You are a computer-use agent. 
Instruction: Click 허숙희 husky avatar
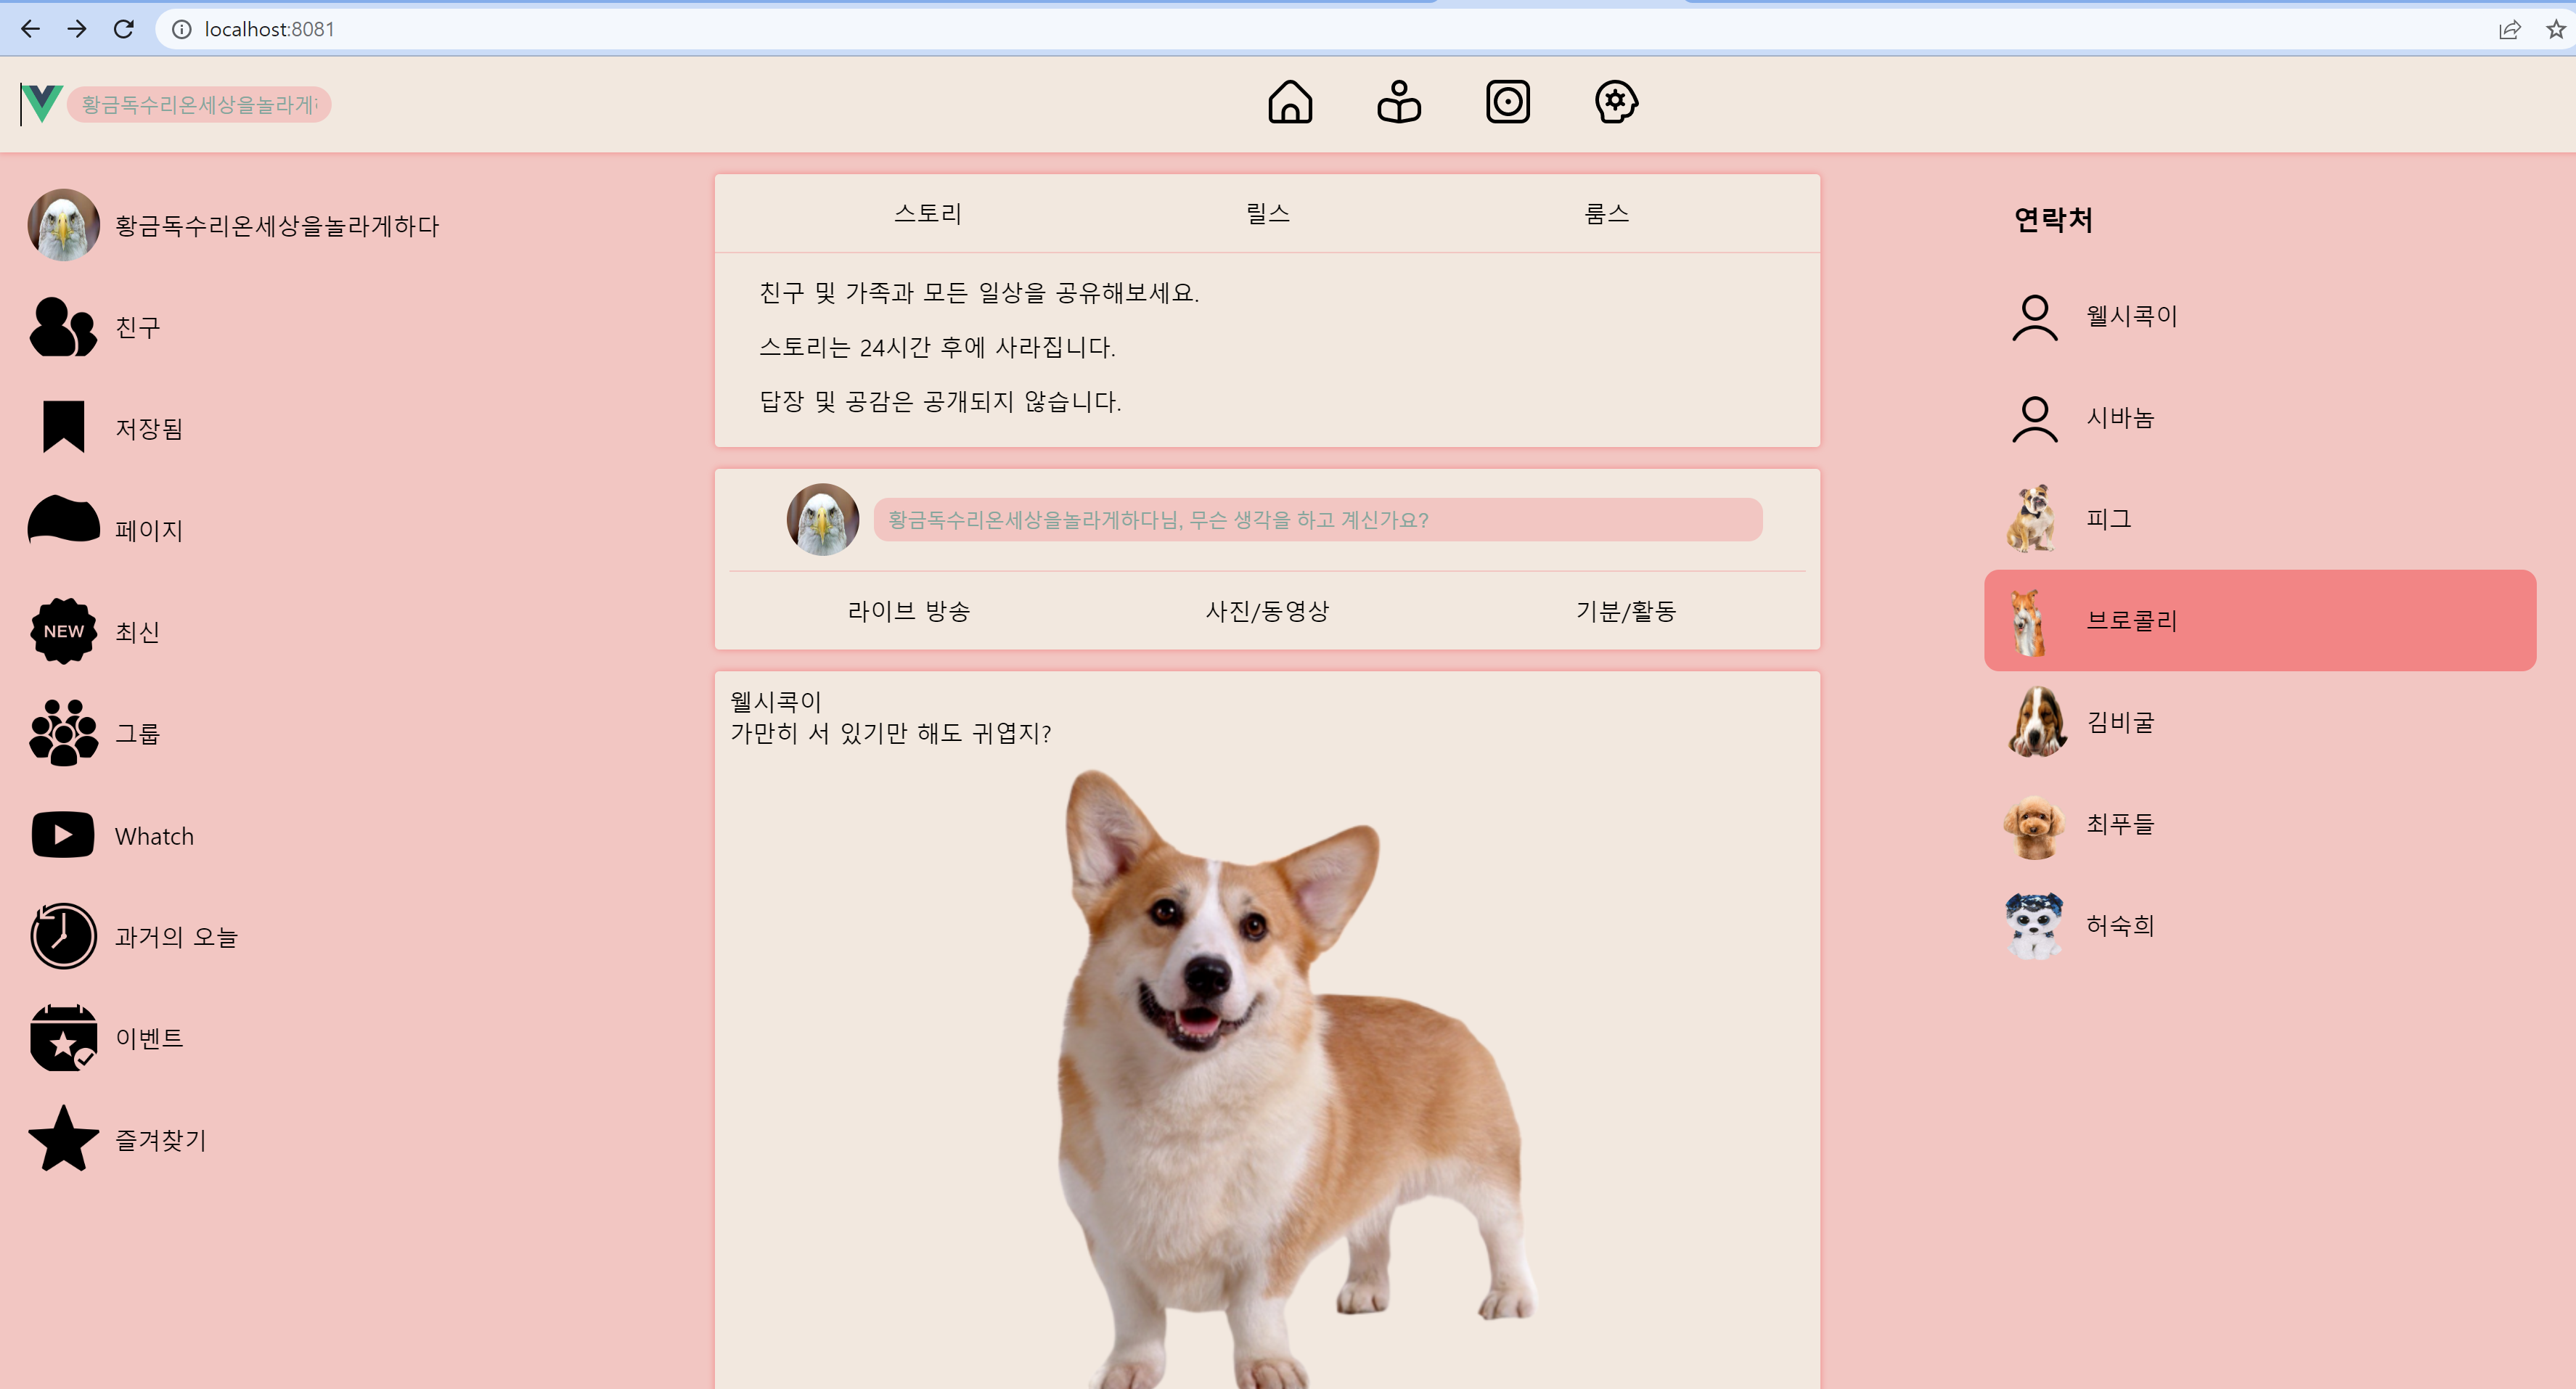[x=2034, y=926]
